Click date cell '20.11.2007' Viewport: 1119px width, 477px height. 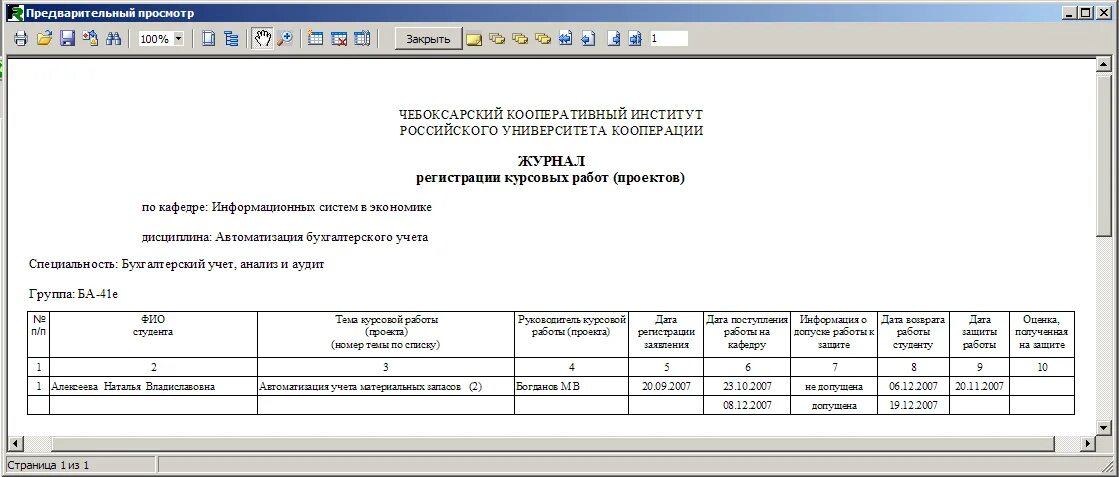click(x=979, y=386)
